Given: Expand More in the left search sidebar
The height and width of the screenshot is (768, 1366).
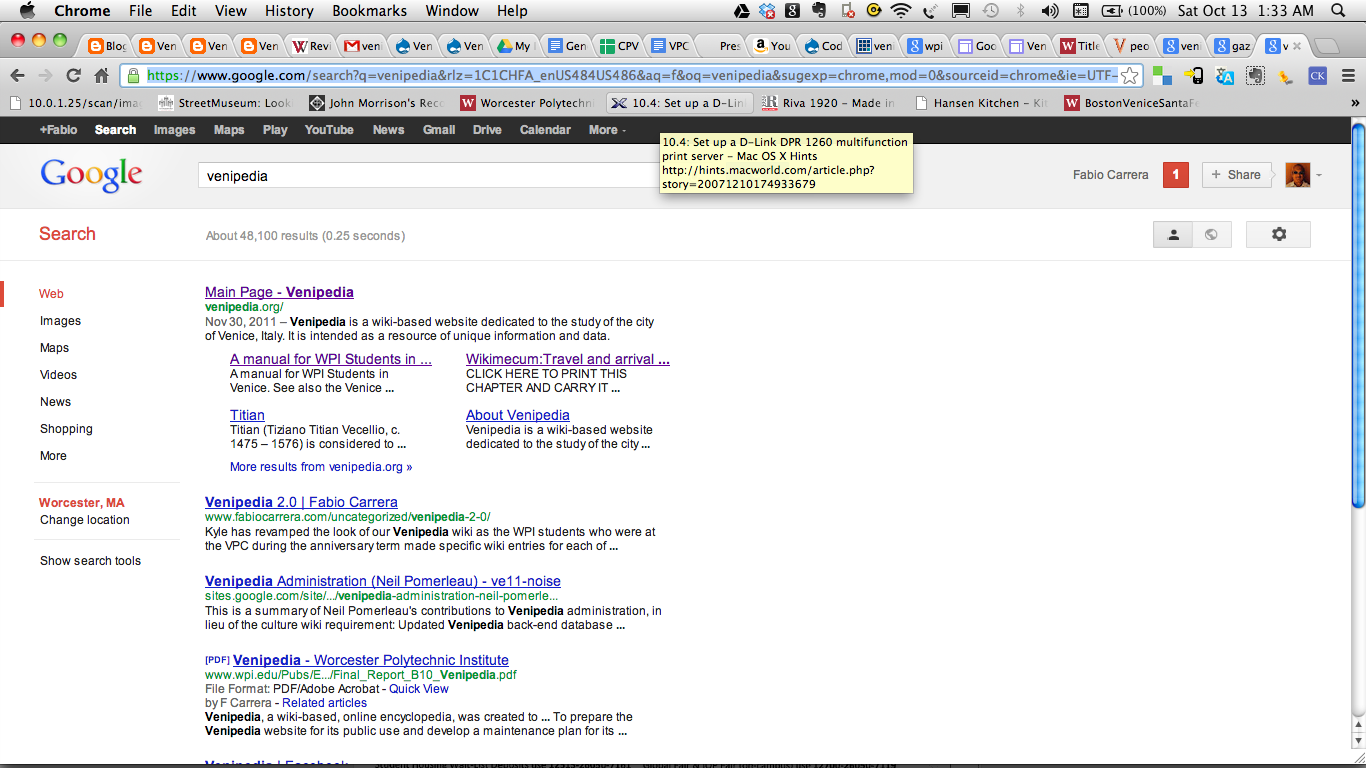Looking at the screenshot, I should [x=53, y=456].
